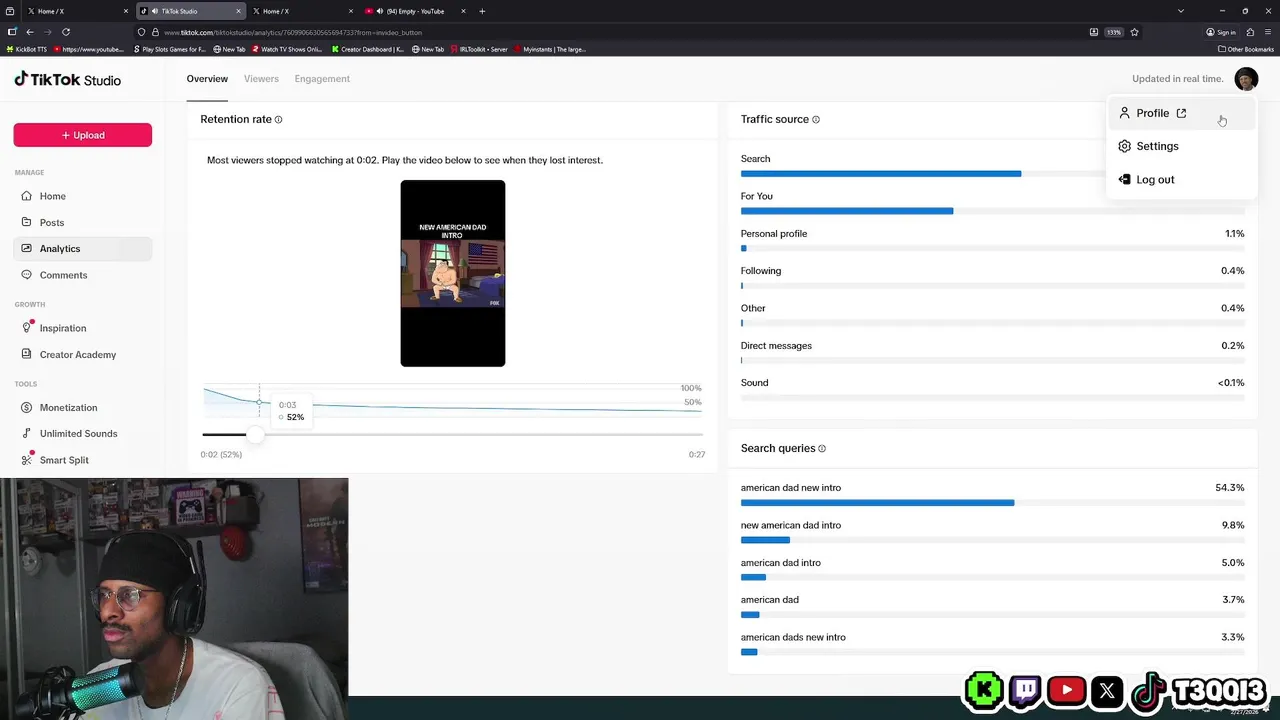Select Profile in the account menu
The width and height of the screenshot is (1280, 720).
(x=1181, y=113)
